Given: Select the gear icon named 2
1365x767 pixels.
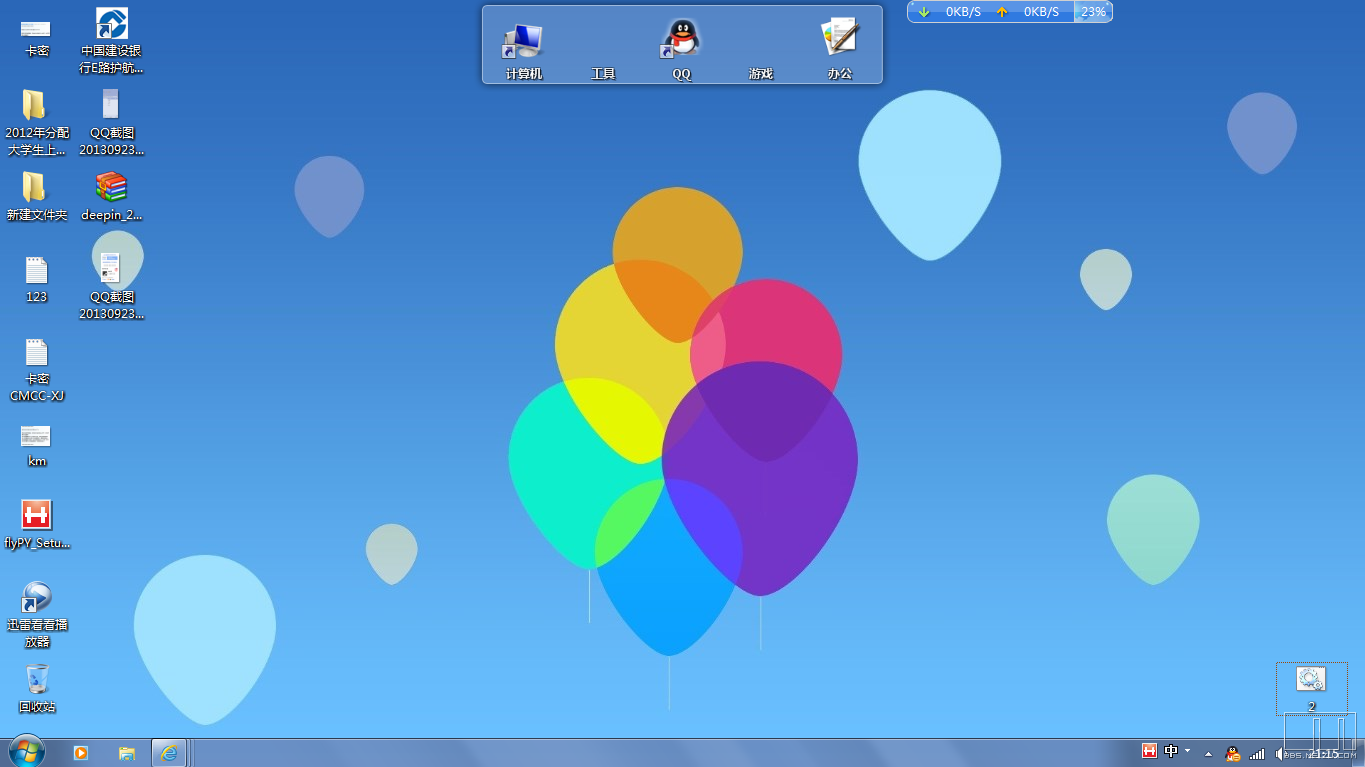Looking at the screenshot, I should [x=1311, y=688].
